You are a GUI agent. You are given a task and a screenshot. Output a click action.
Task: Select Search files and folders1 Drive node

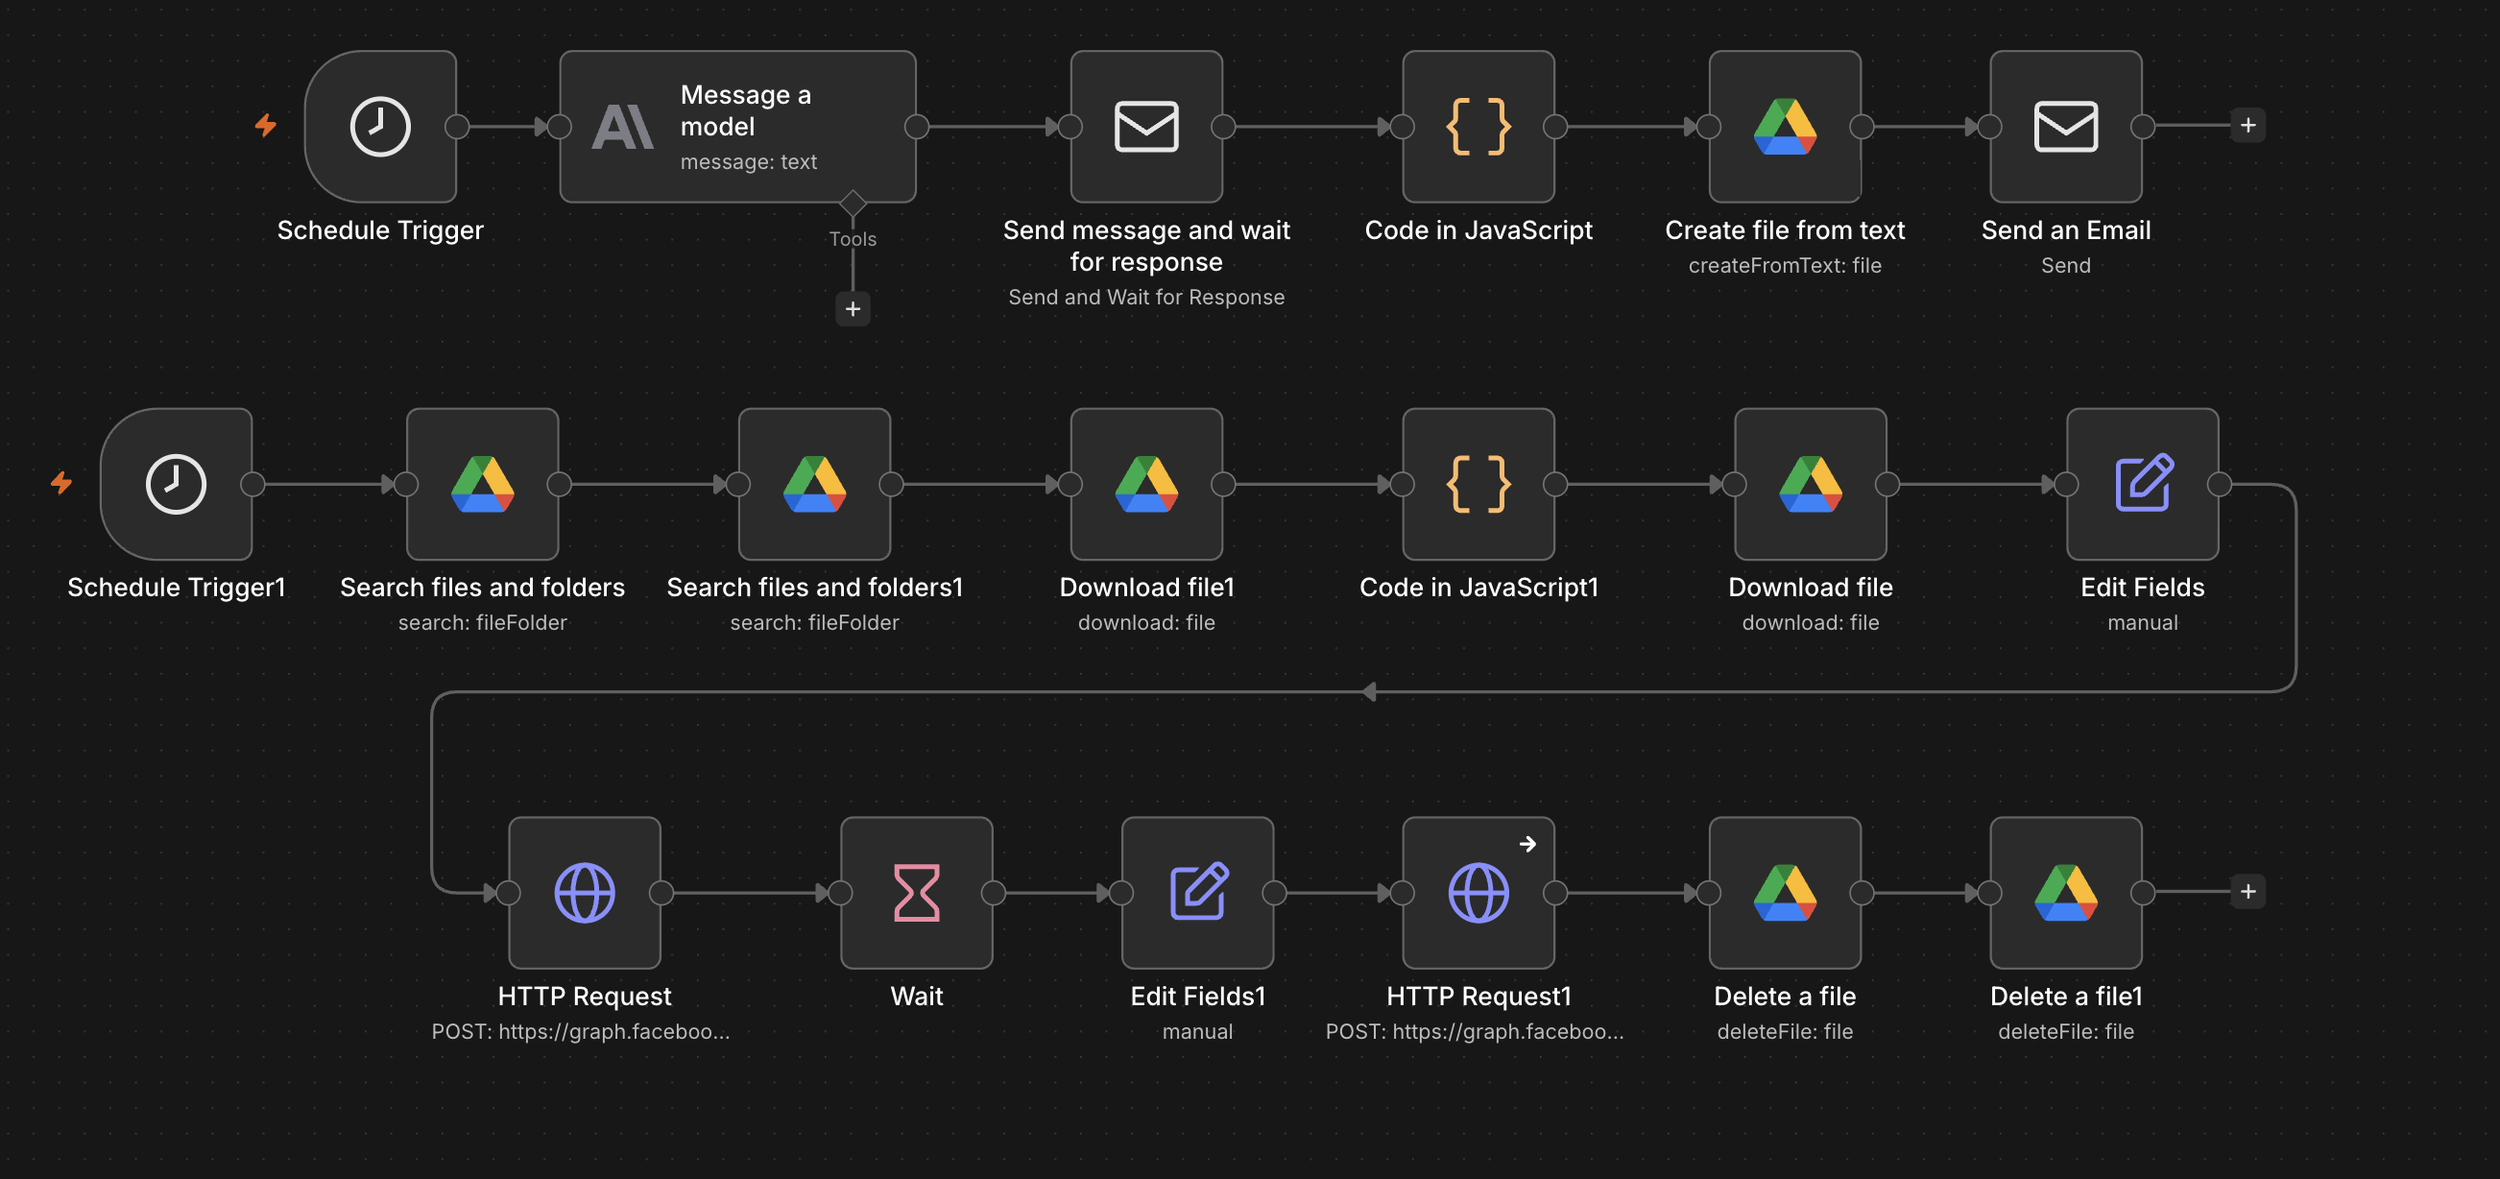[x=814, y=484]
